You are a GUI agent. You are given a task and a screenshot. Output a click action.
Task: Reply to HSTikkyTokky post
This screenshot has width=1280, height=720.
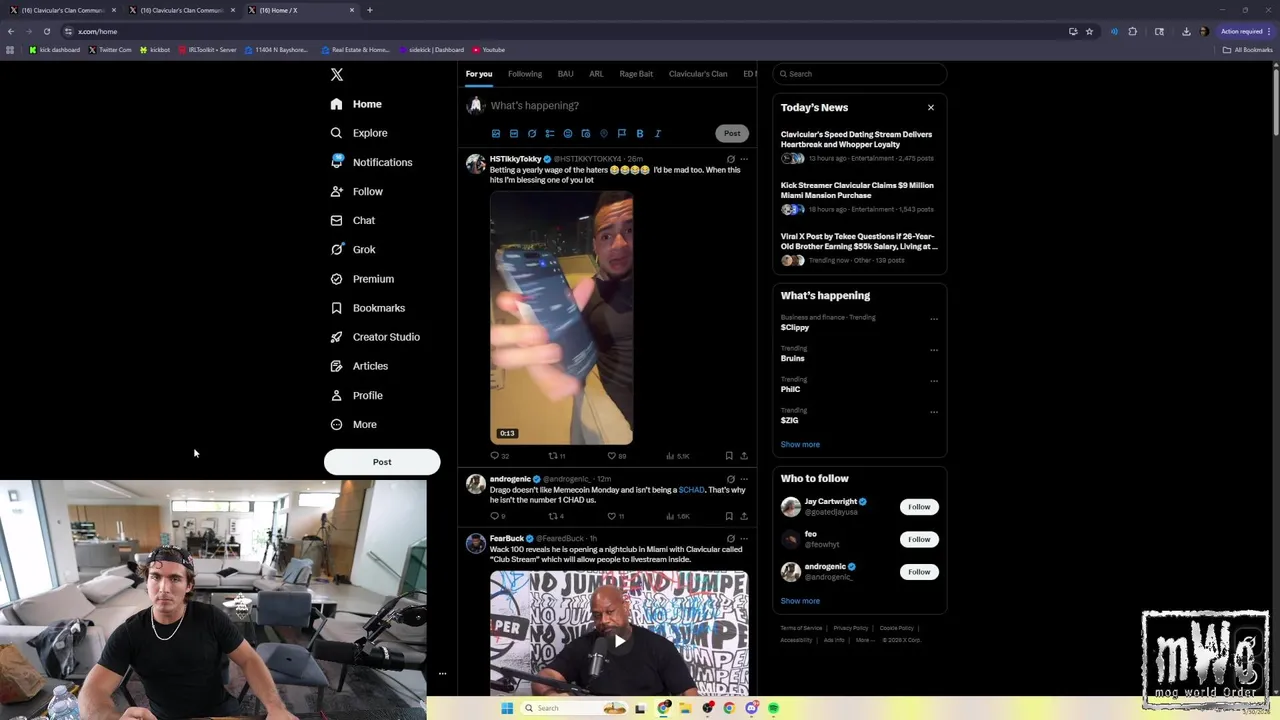click(494, 456)
